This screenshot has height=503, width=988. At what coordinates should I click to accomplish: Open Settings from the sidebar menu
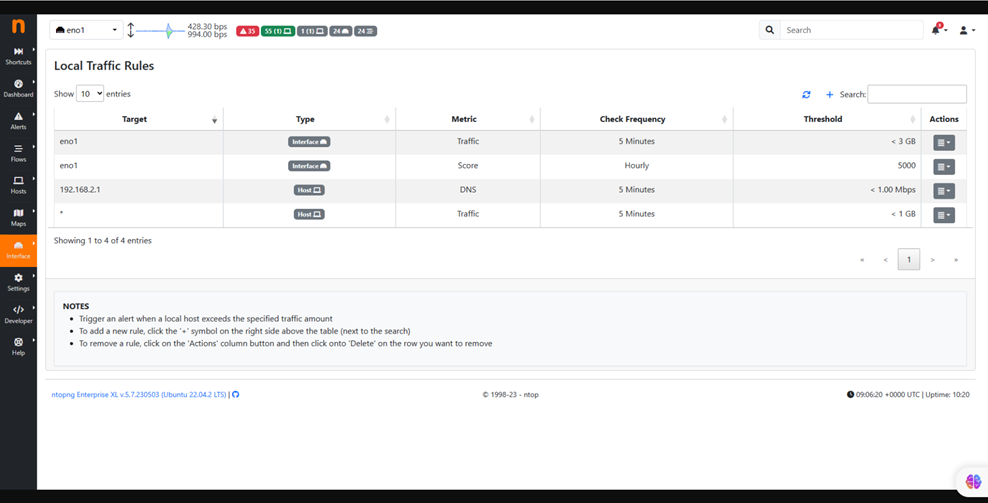click(18, 282)
